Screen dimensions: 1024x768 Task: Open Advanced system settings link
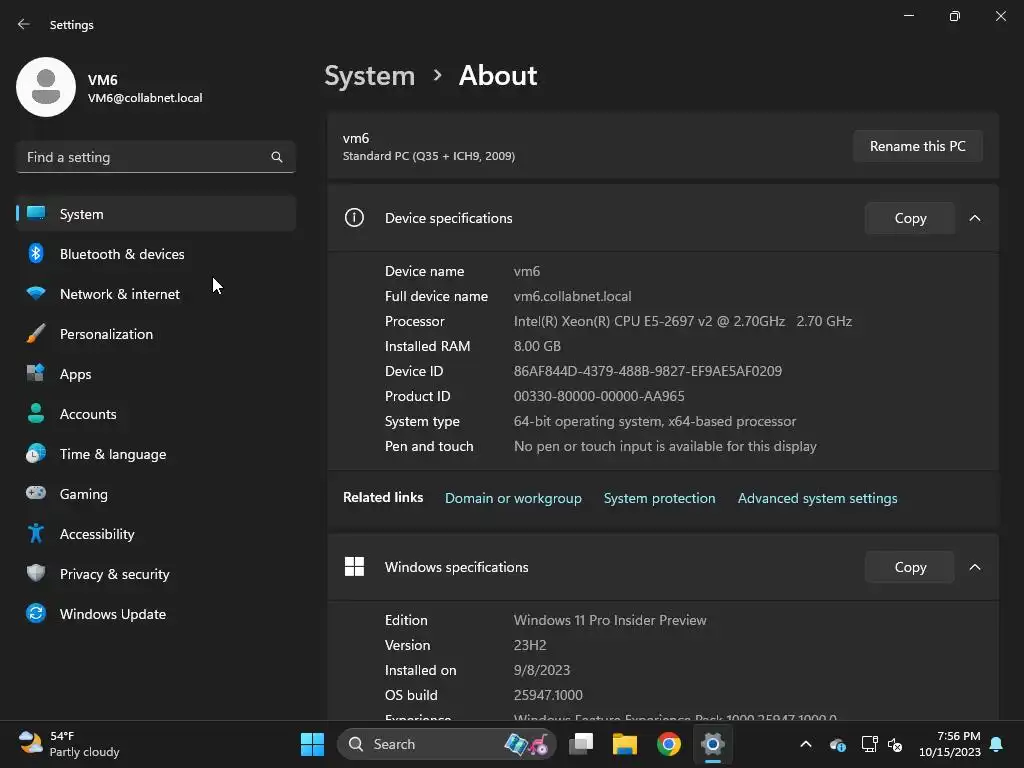817,498
